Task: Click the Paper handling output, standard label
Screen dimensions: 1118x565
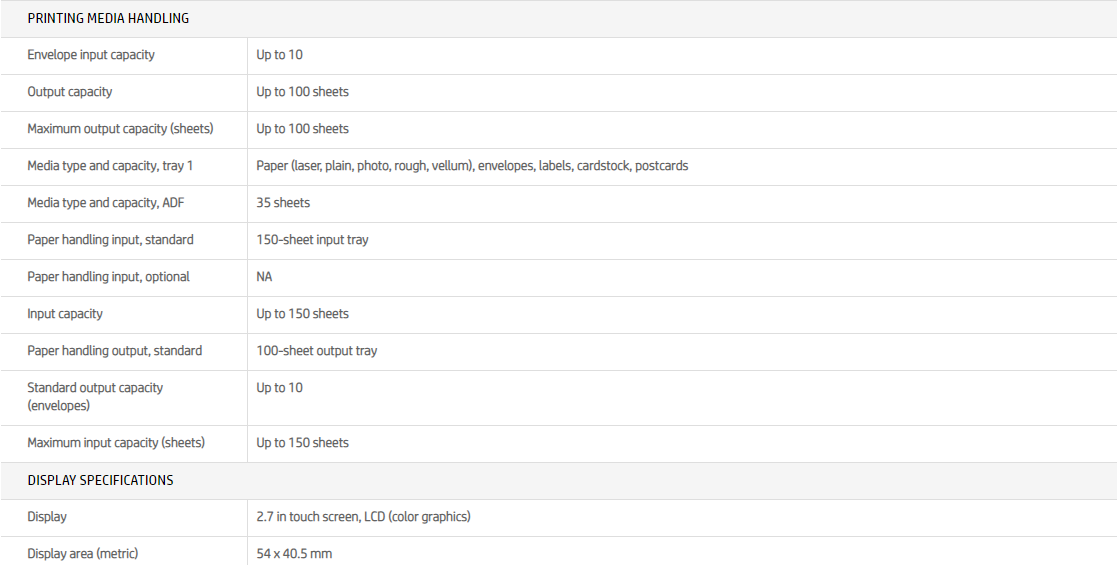Action: point(114,351)
